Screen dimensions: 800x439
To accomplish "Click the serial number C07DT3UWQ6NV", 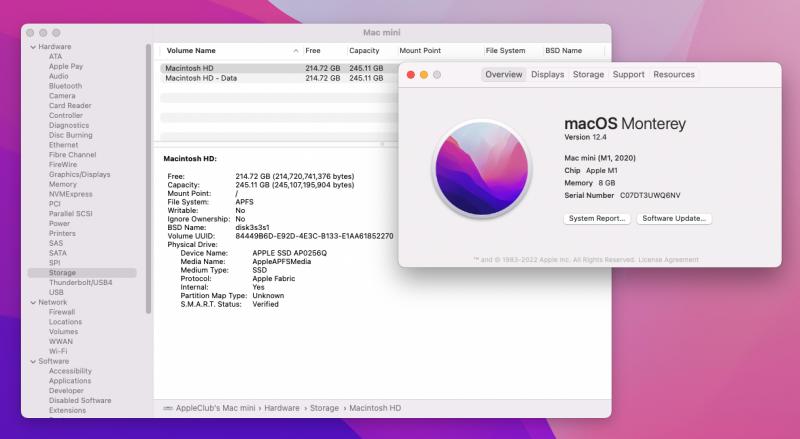I will (x=650, y=196).
